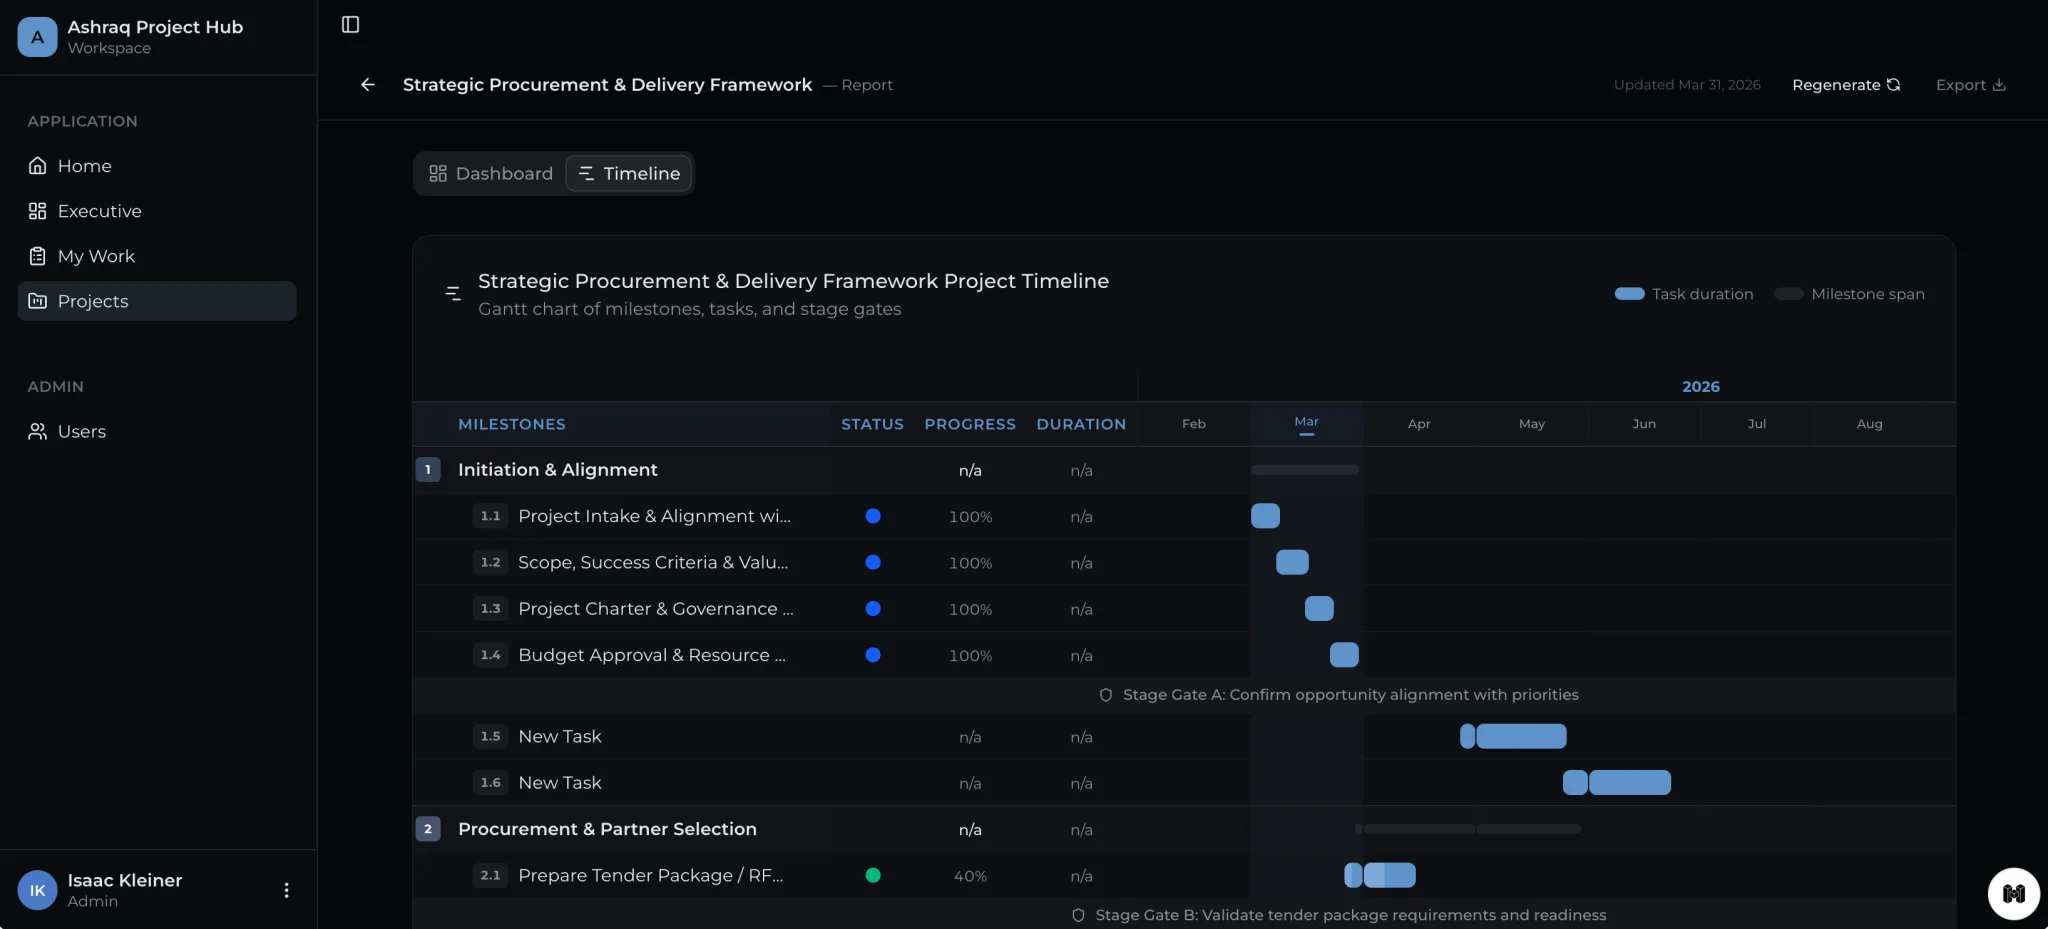
Task: Select the Aug month column header
Action: coord(1869,424)
